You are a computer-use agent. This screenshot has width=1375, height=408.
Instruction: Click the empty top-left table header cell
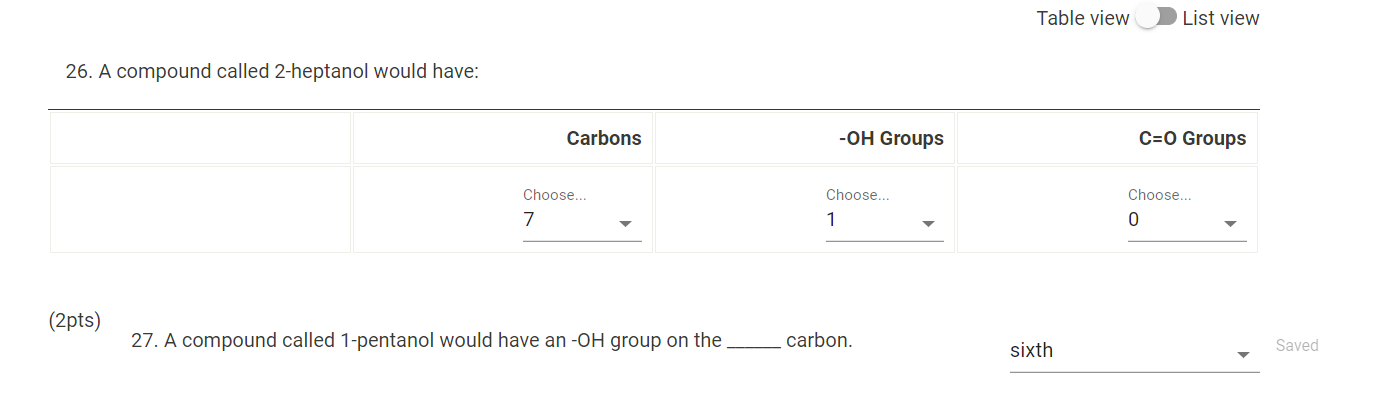click(200, 139)
